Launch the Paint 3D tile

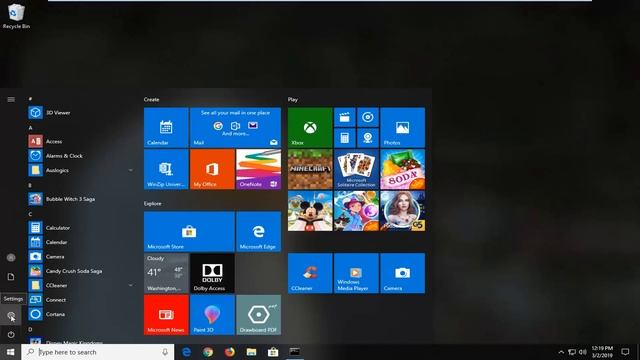click(212, 315)
